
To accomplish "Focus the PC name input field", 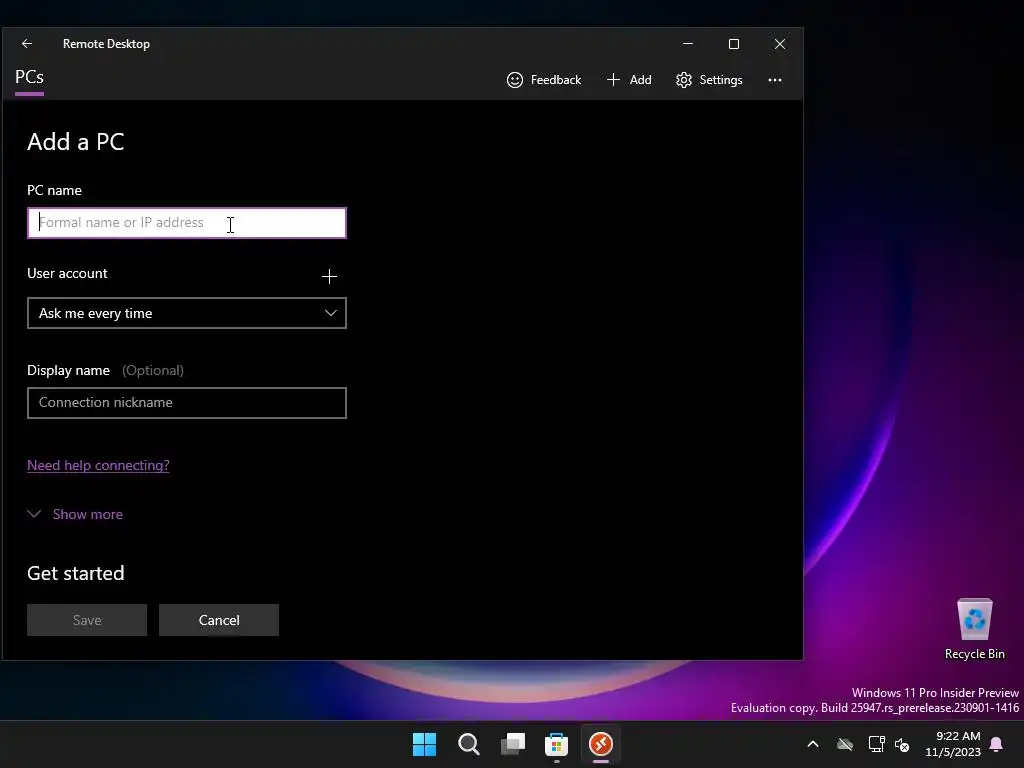I will coord(187,223).
